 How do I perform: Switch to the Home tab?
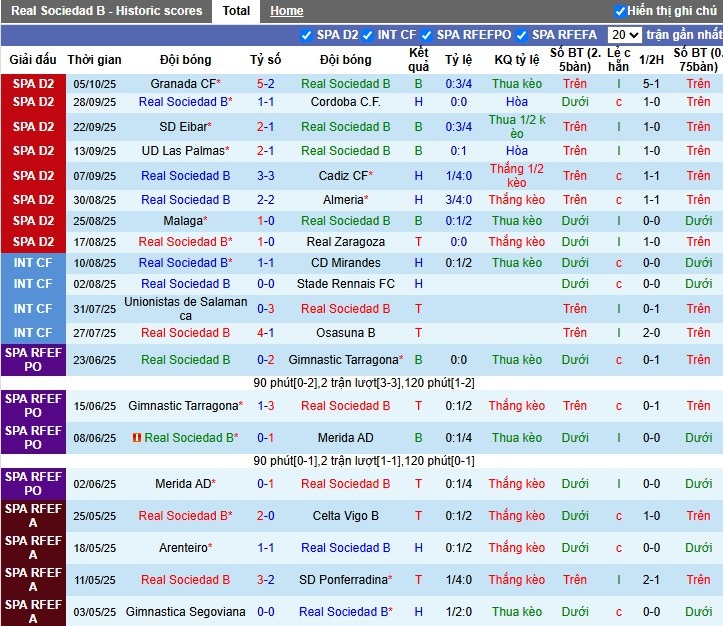[x=286, y=11]
